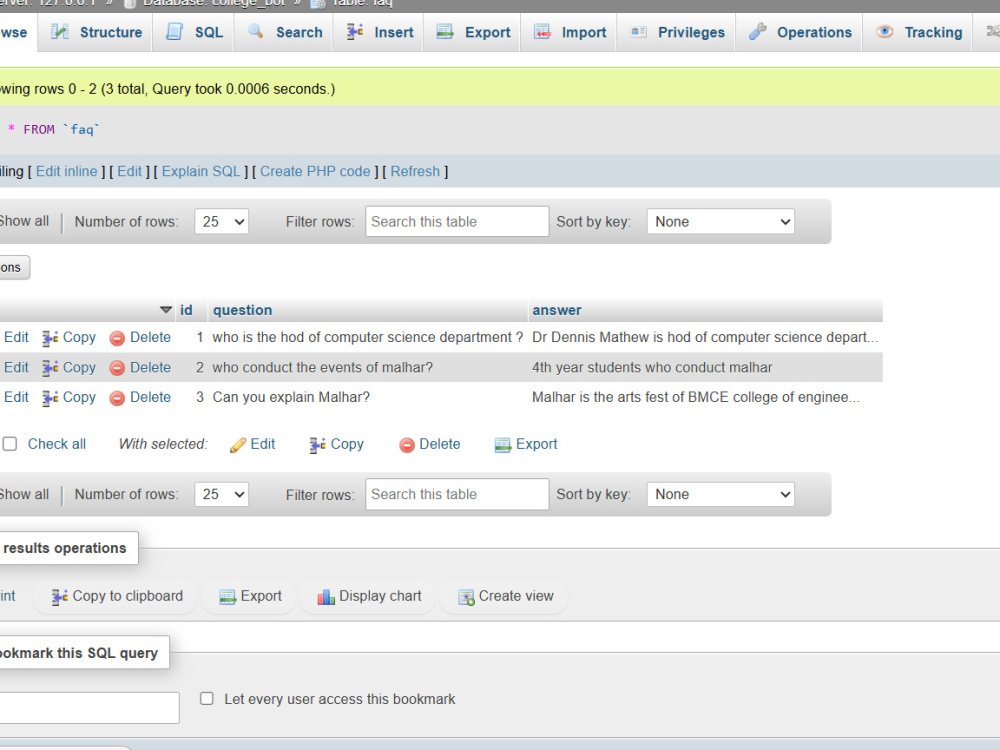Viewport: 1000px width, 750px height.
Task: Enable Let every user access this bookmark
Action: click(x=207, y=698)
